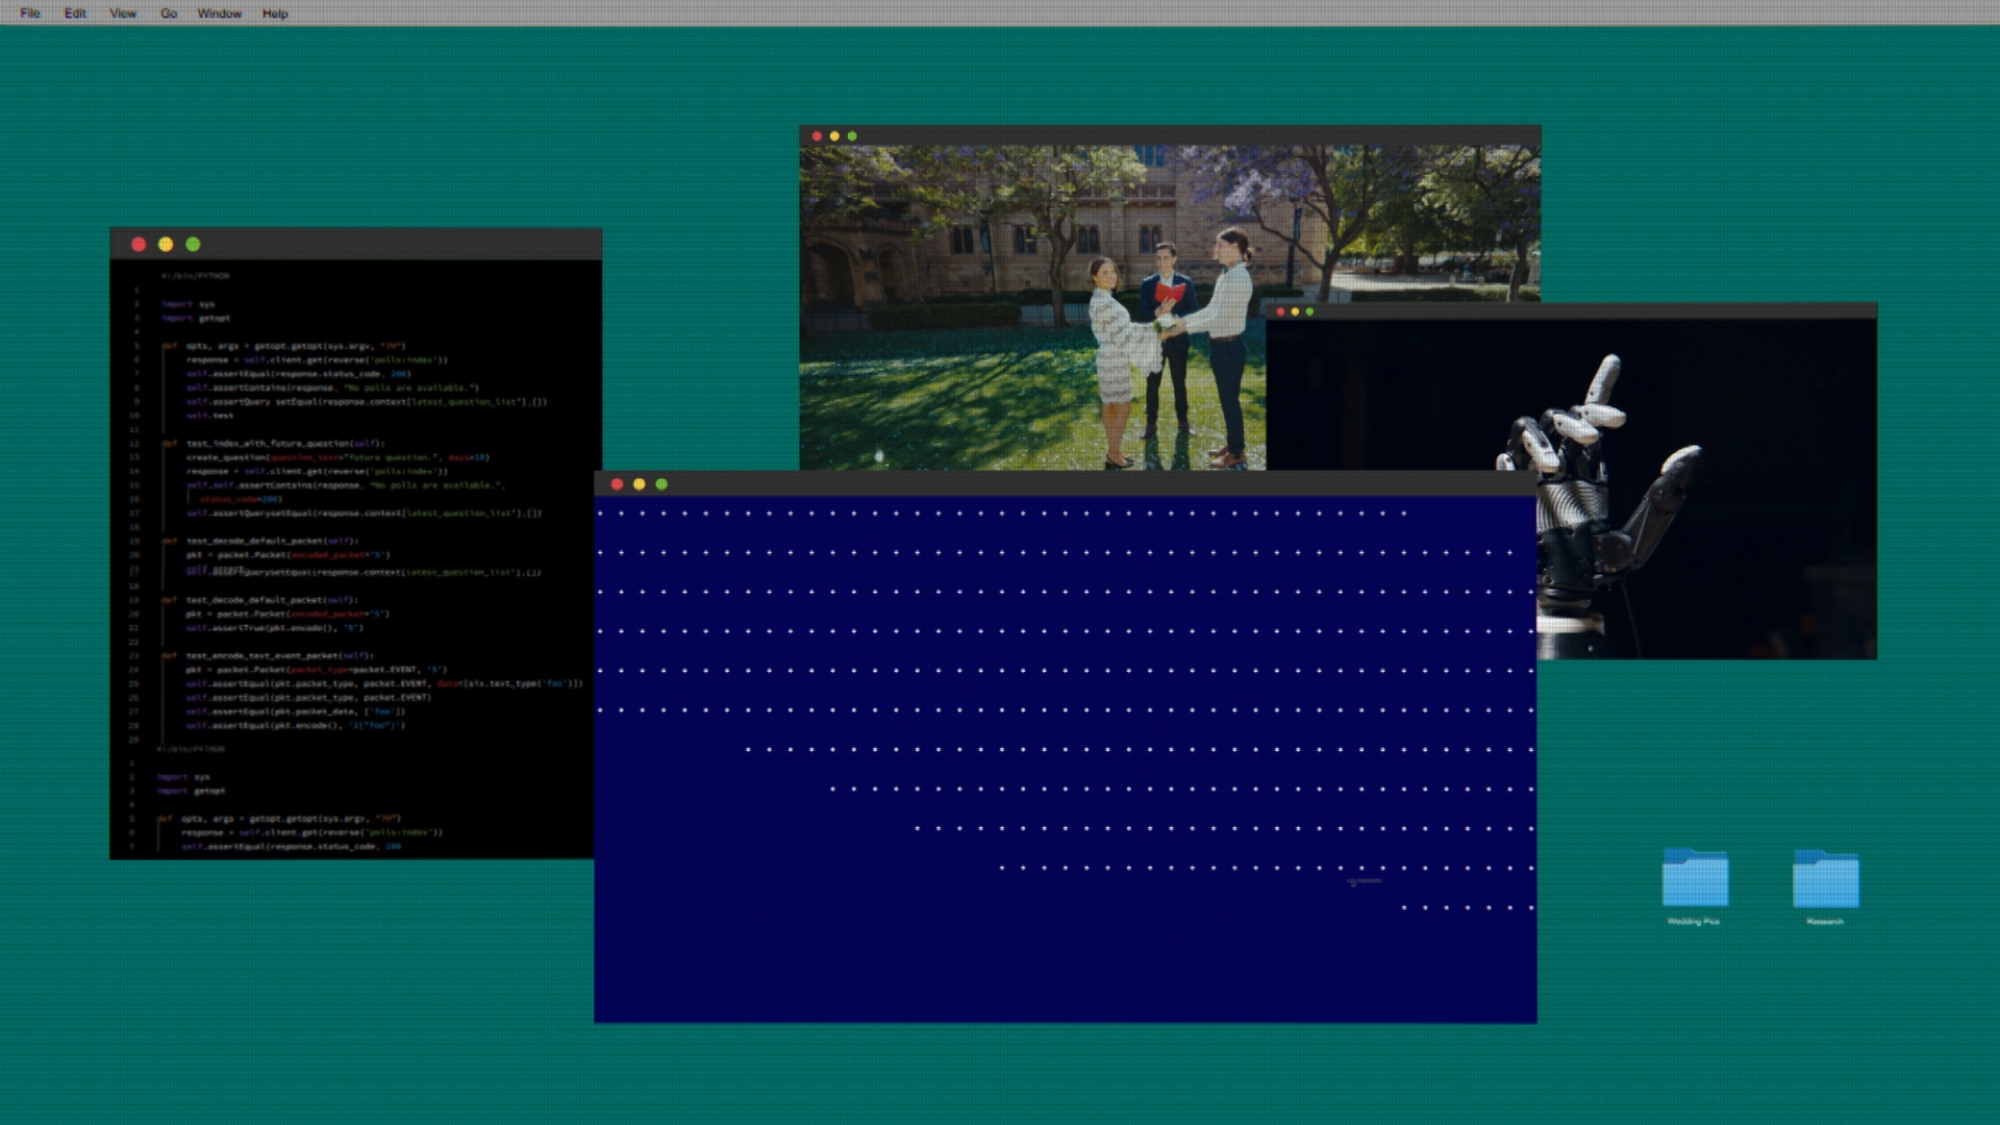Open the Help menu

click(x=275, y=13)
